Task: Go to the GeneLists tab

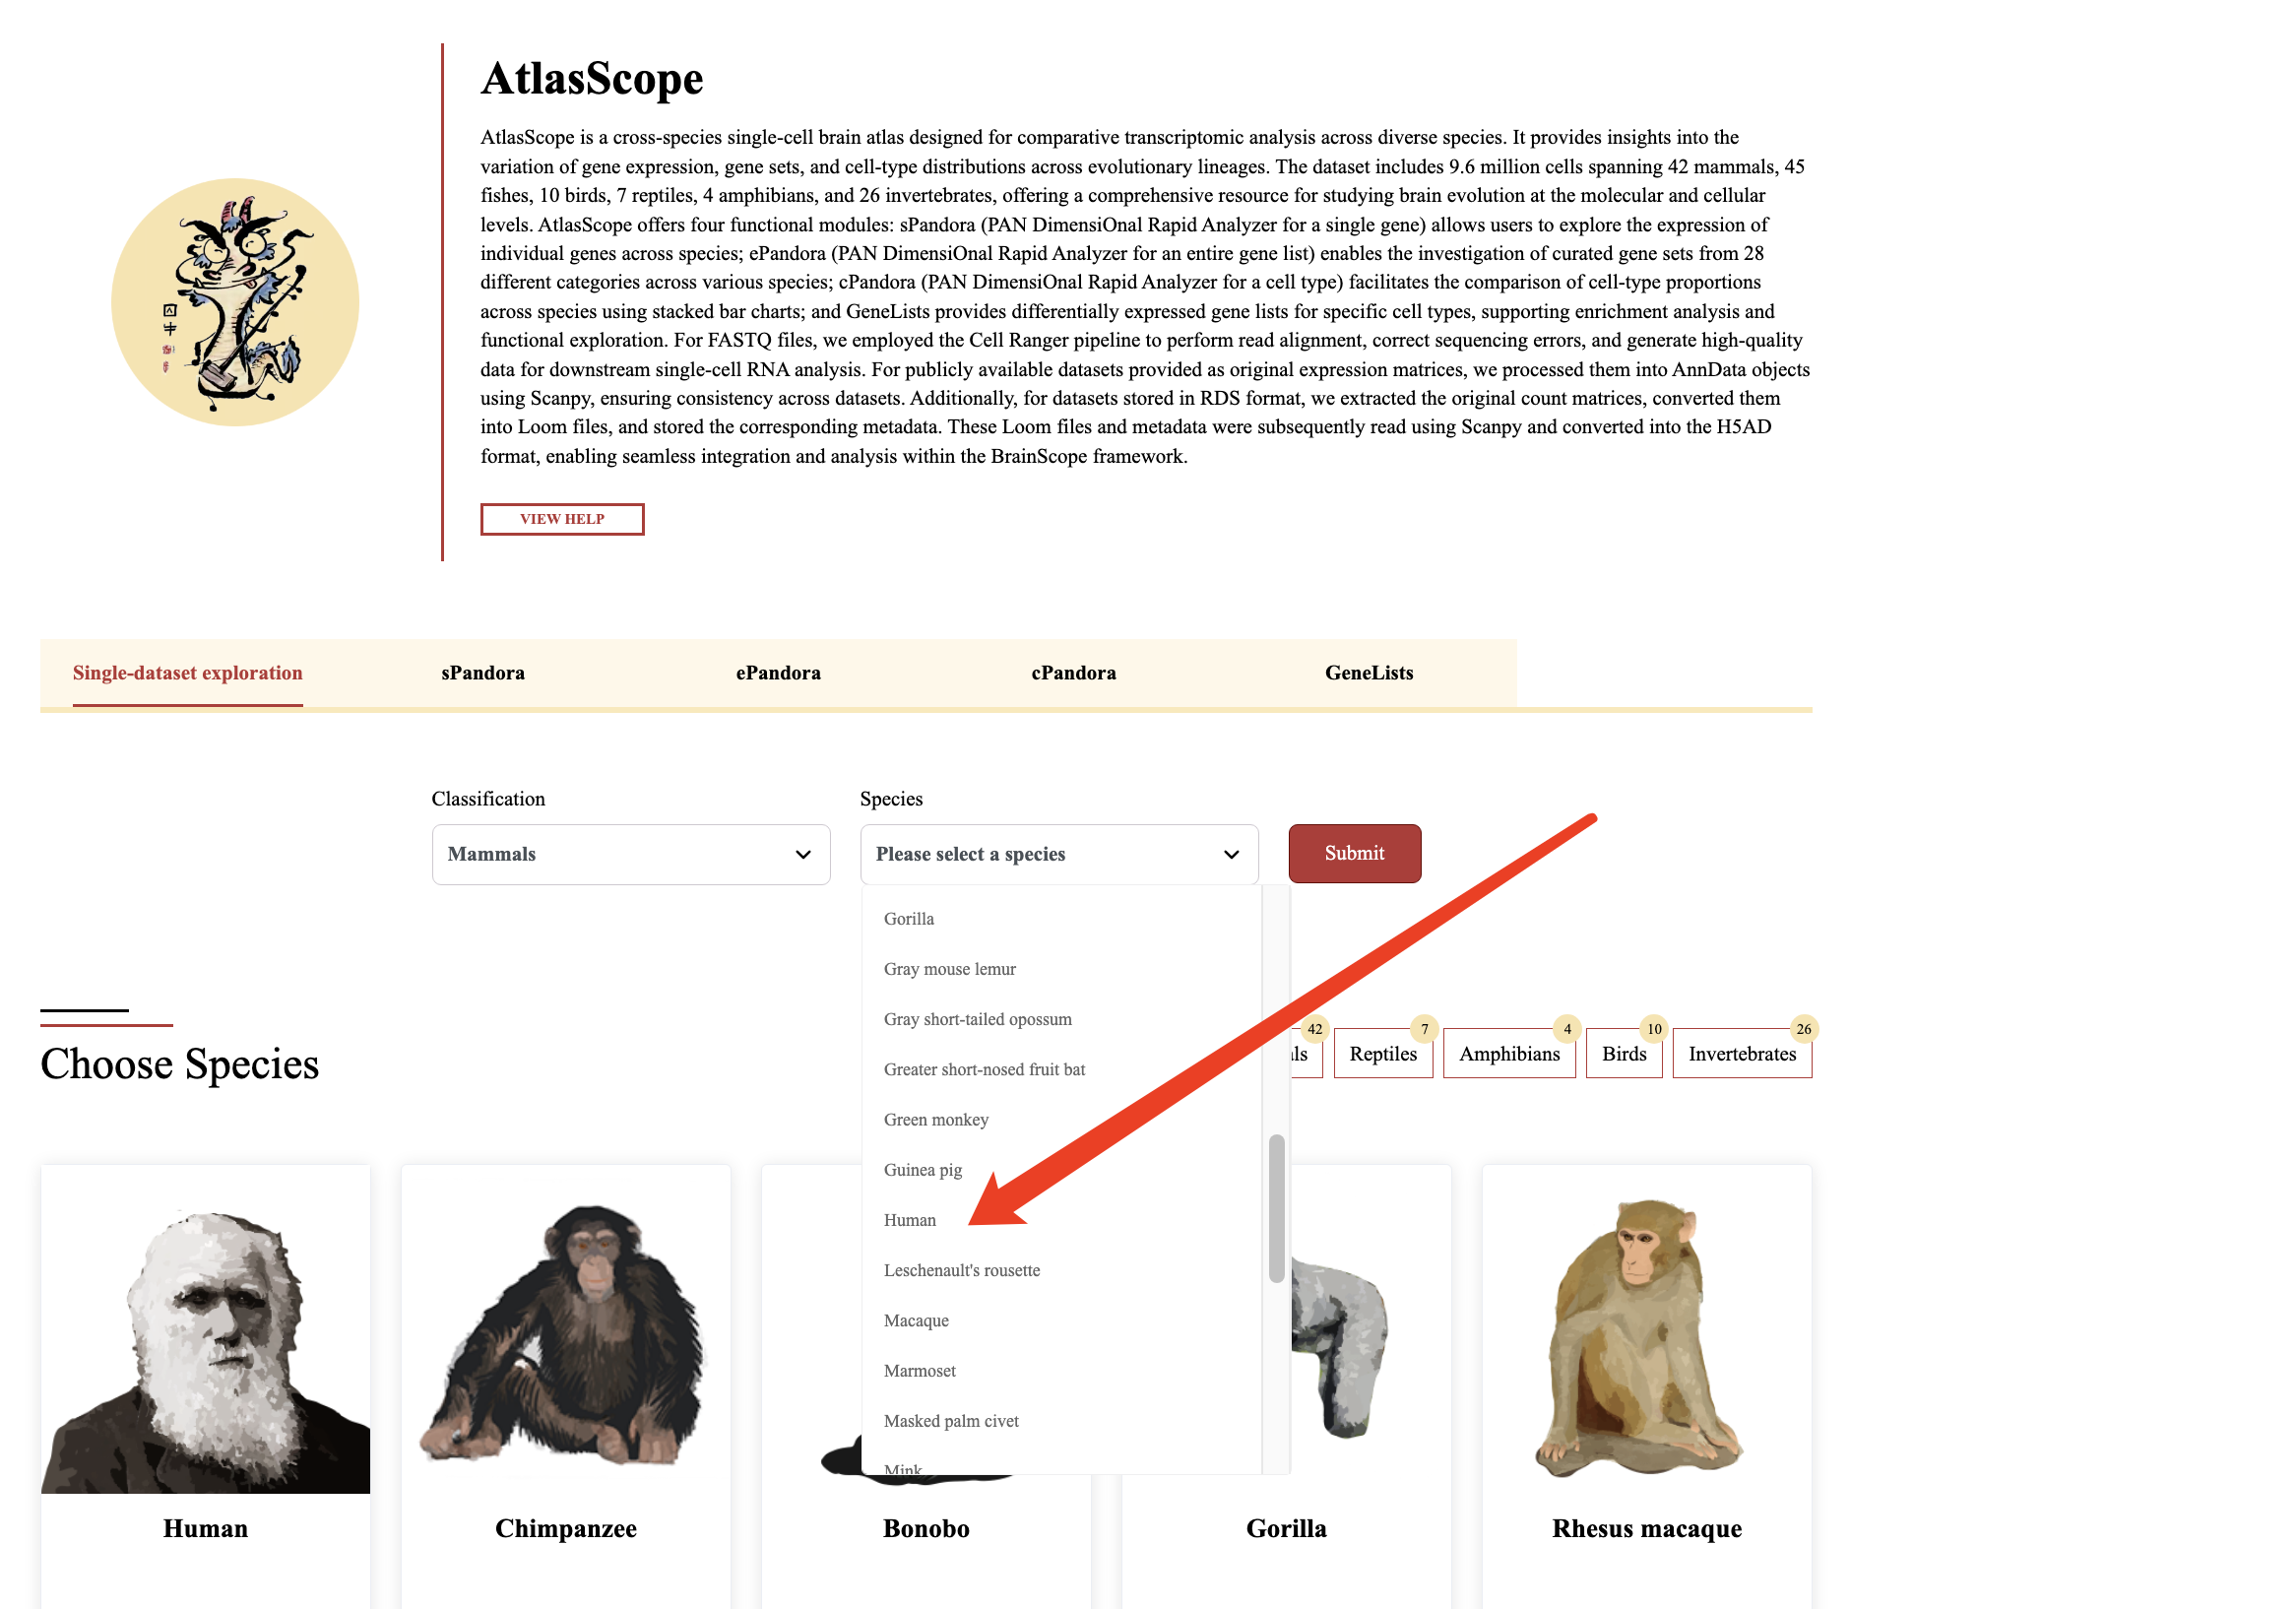Action: coord(1369,673)
